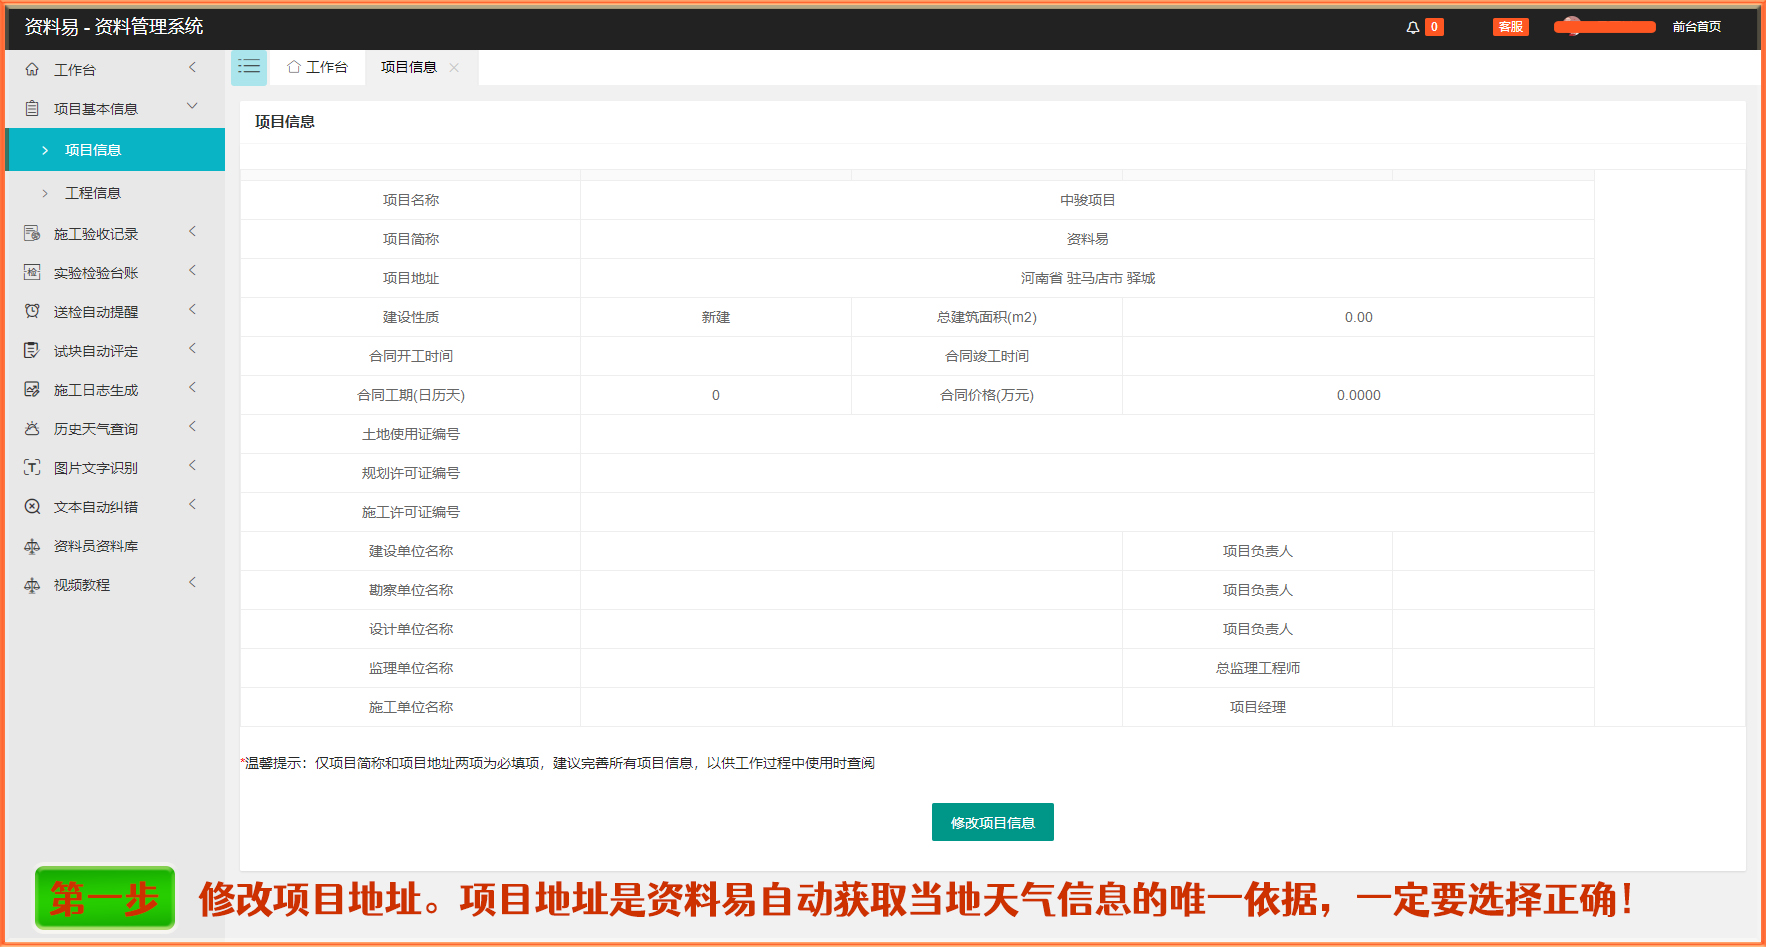
Task: Expand the 文本自动纠错 chevron
Action: click(x=192, y=505)
